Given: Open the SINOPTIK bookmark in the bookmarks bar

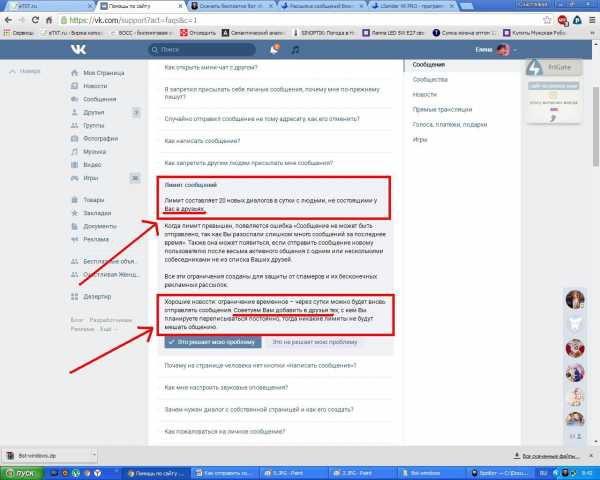Looking at the screenshot, I should coord(324,33).
